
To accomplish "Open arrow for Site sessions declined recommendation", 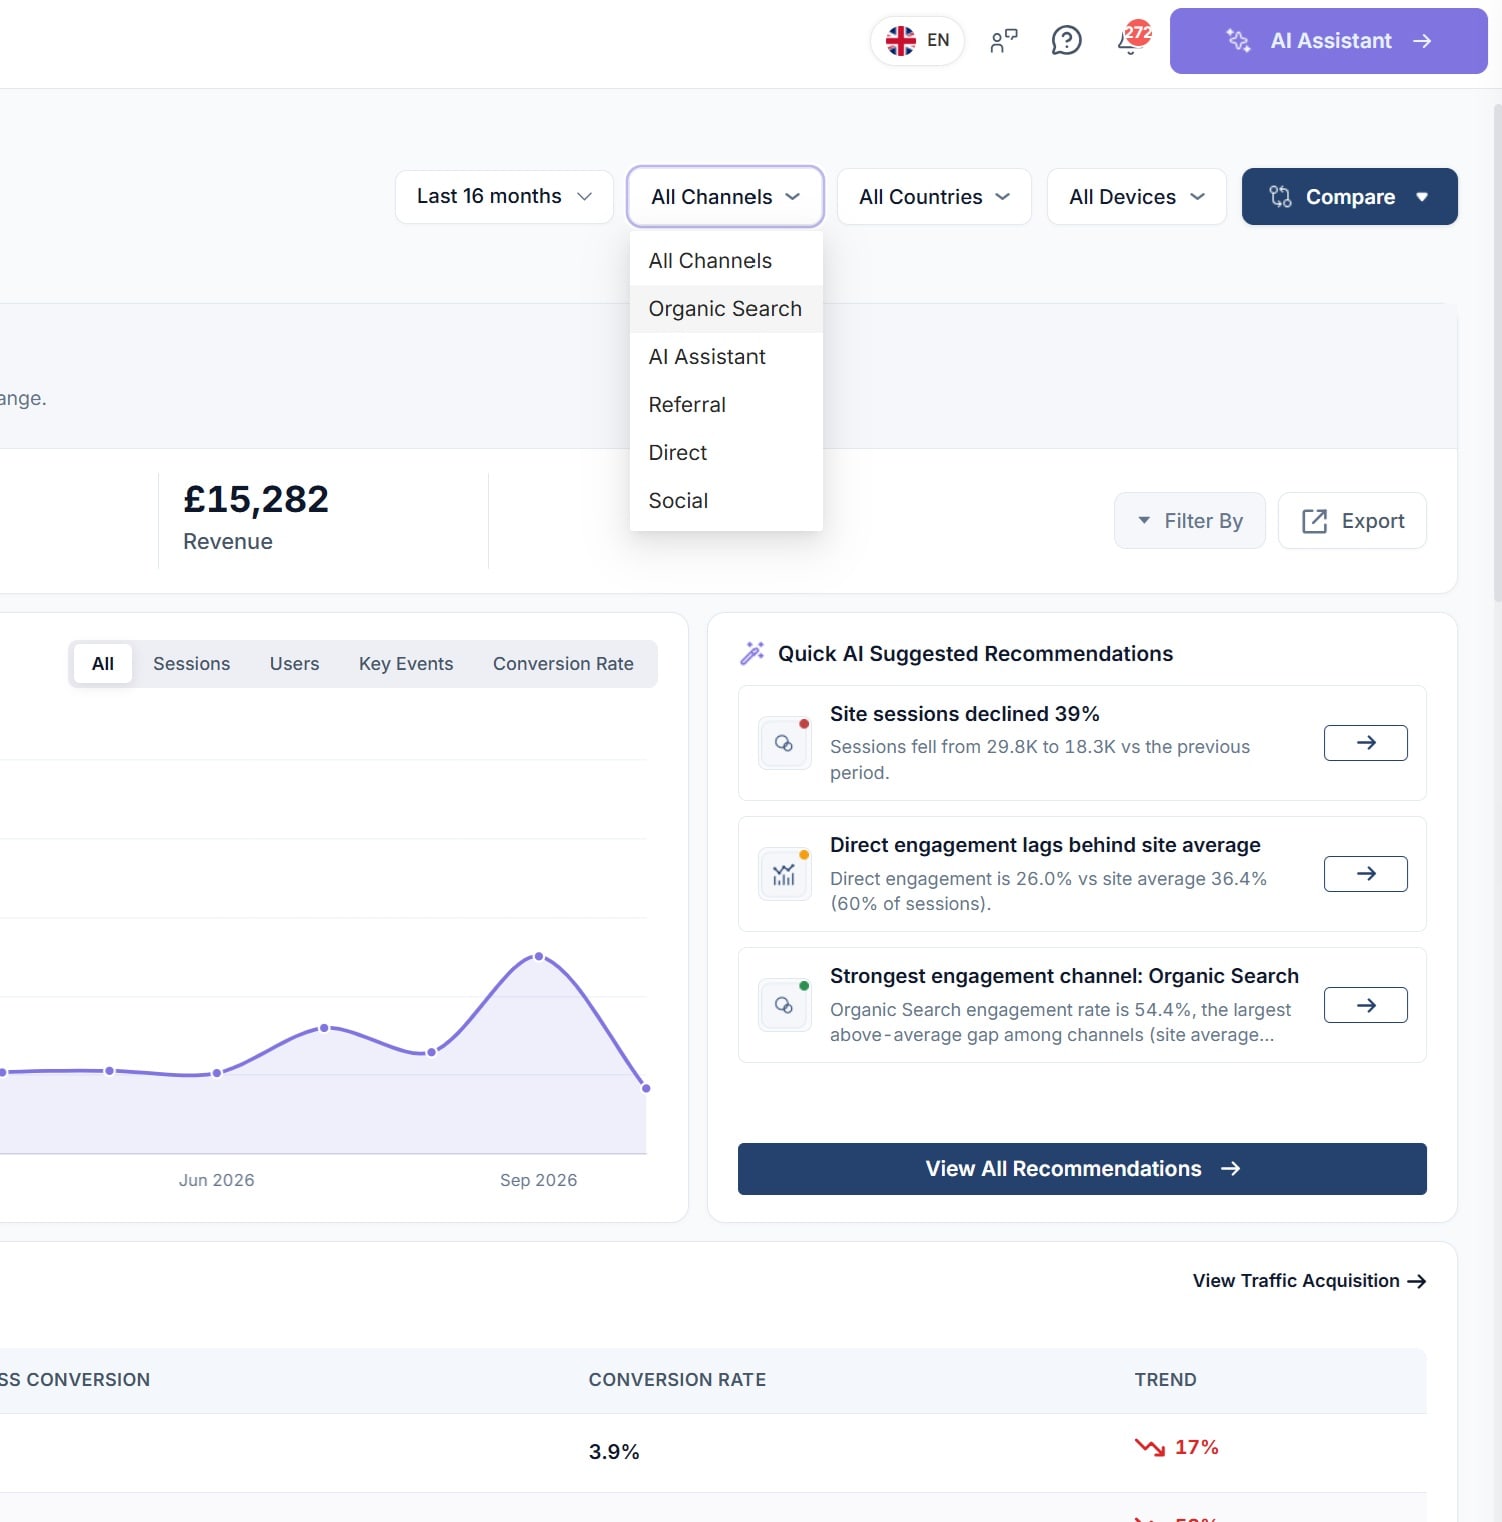I will coord(1365,743).
